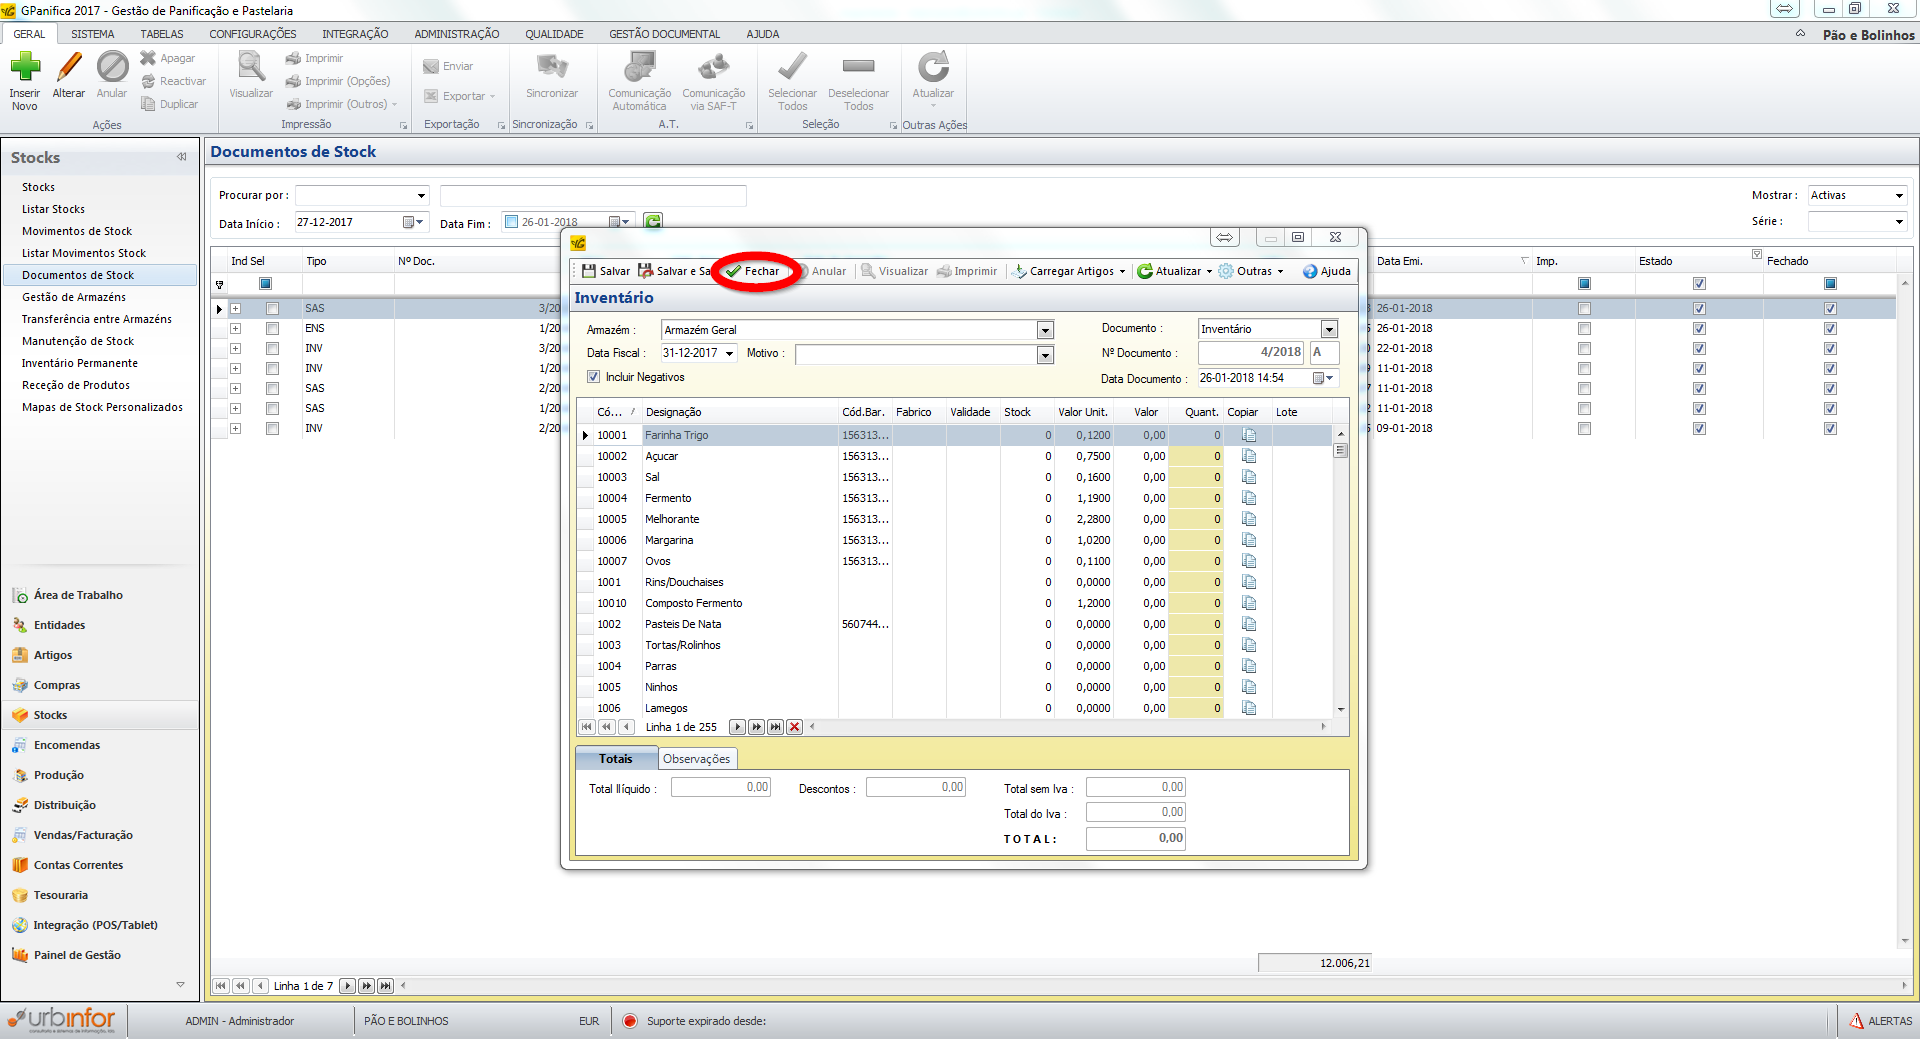Click the Salvar floppy disk icon
This screenshot has width=1920, height=1039.
pyautogui.click(x=589, y=271)
